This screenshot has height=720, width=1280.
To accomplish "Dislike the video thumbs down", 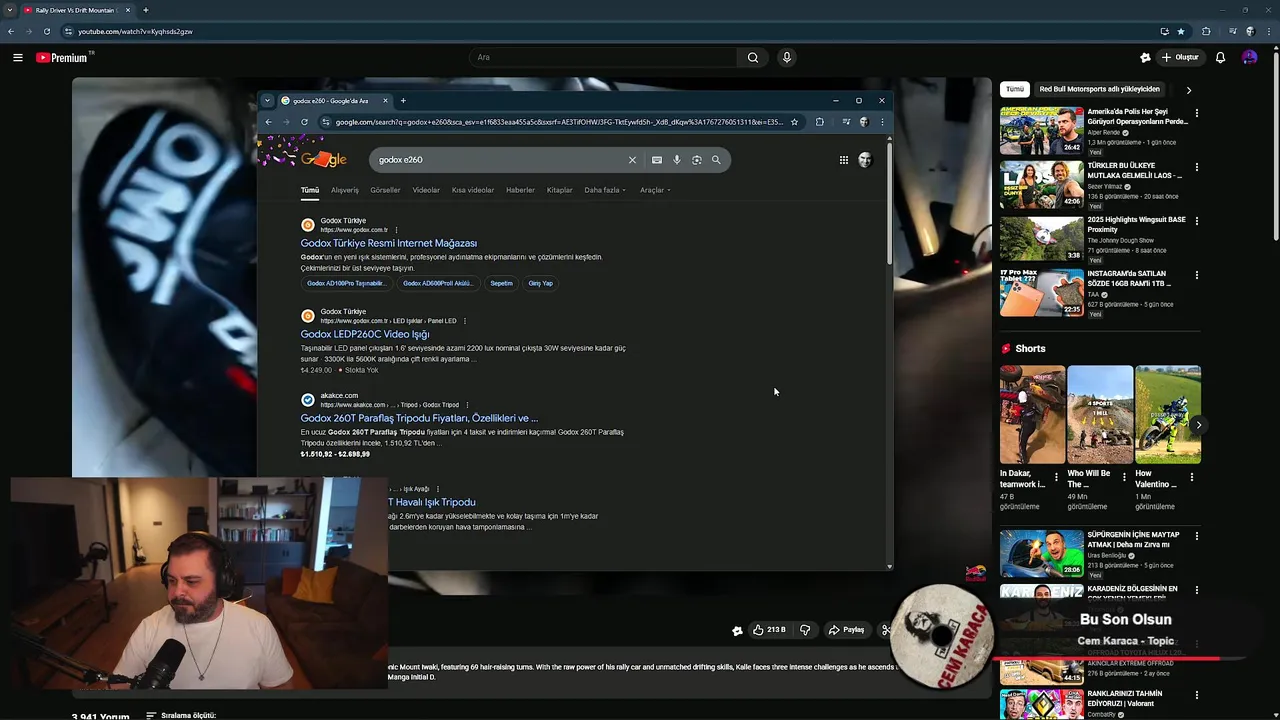I will pyautogui.click(x=805, y=630).
